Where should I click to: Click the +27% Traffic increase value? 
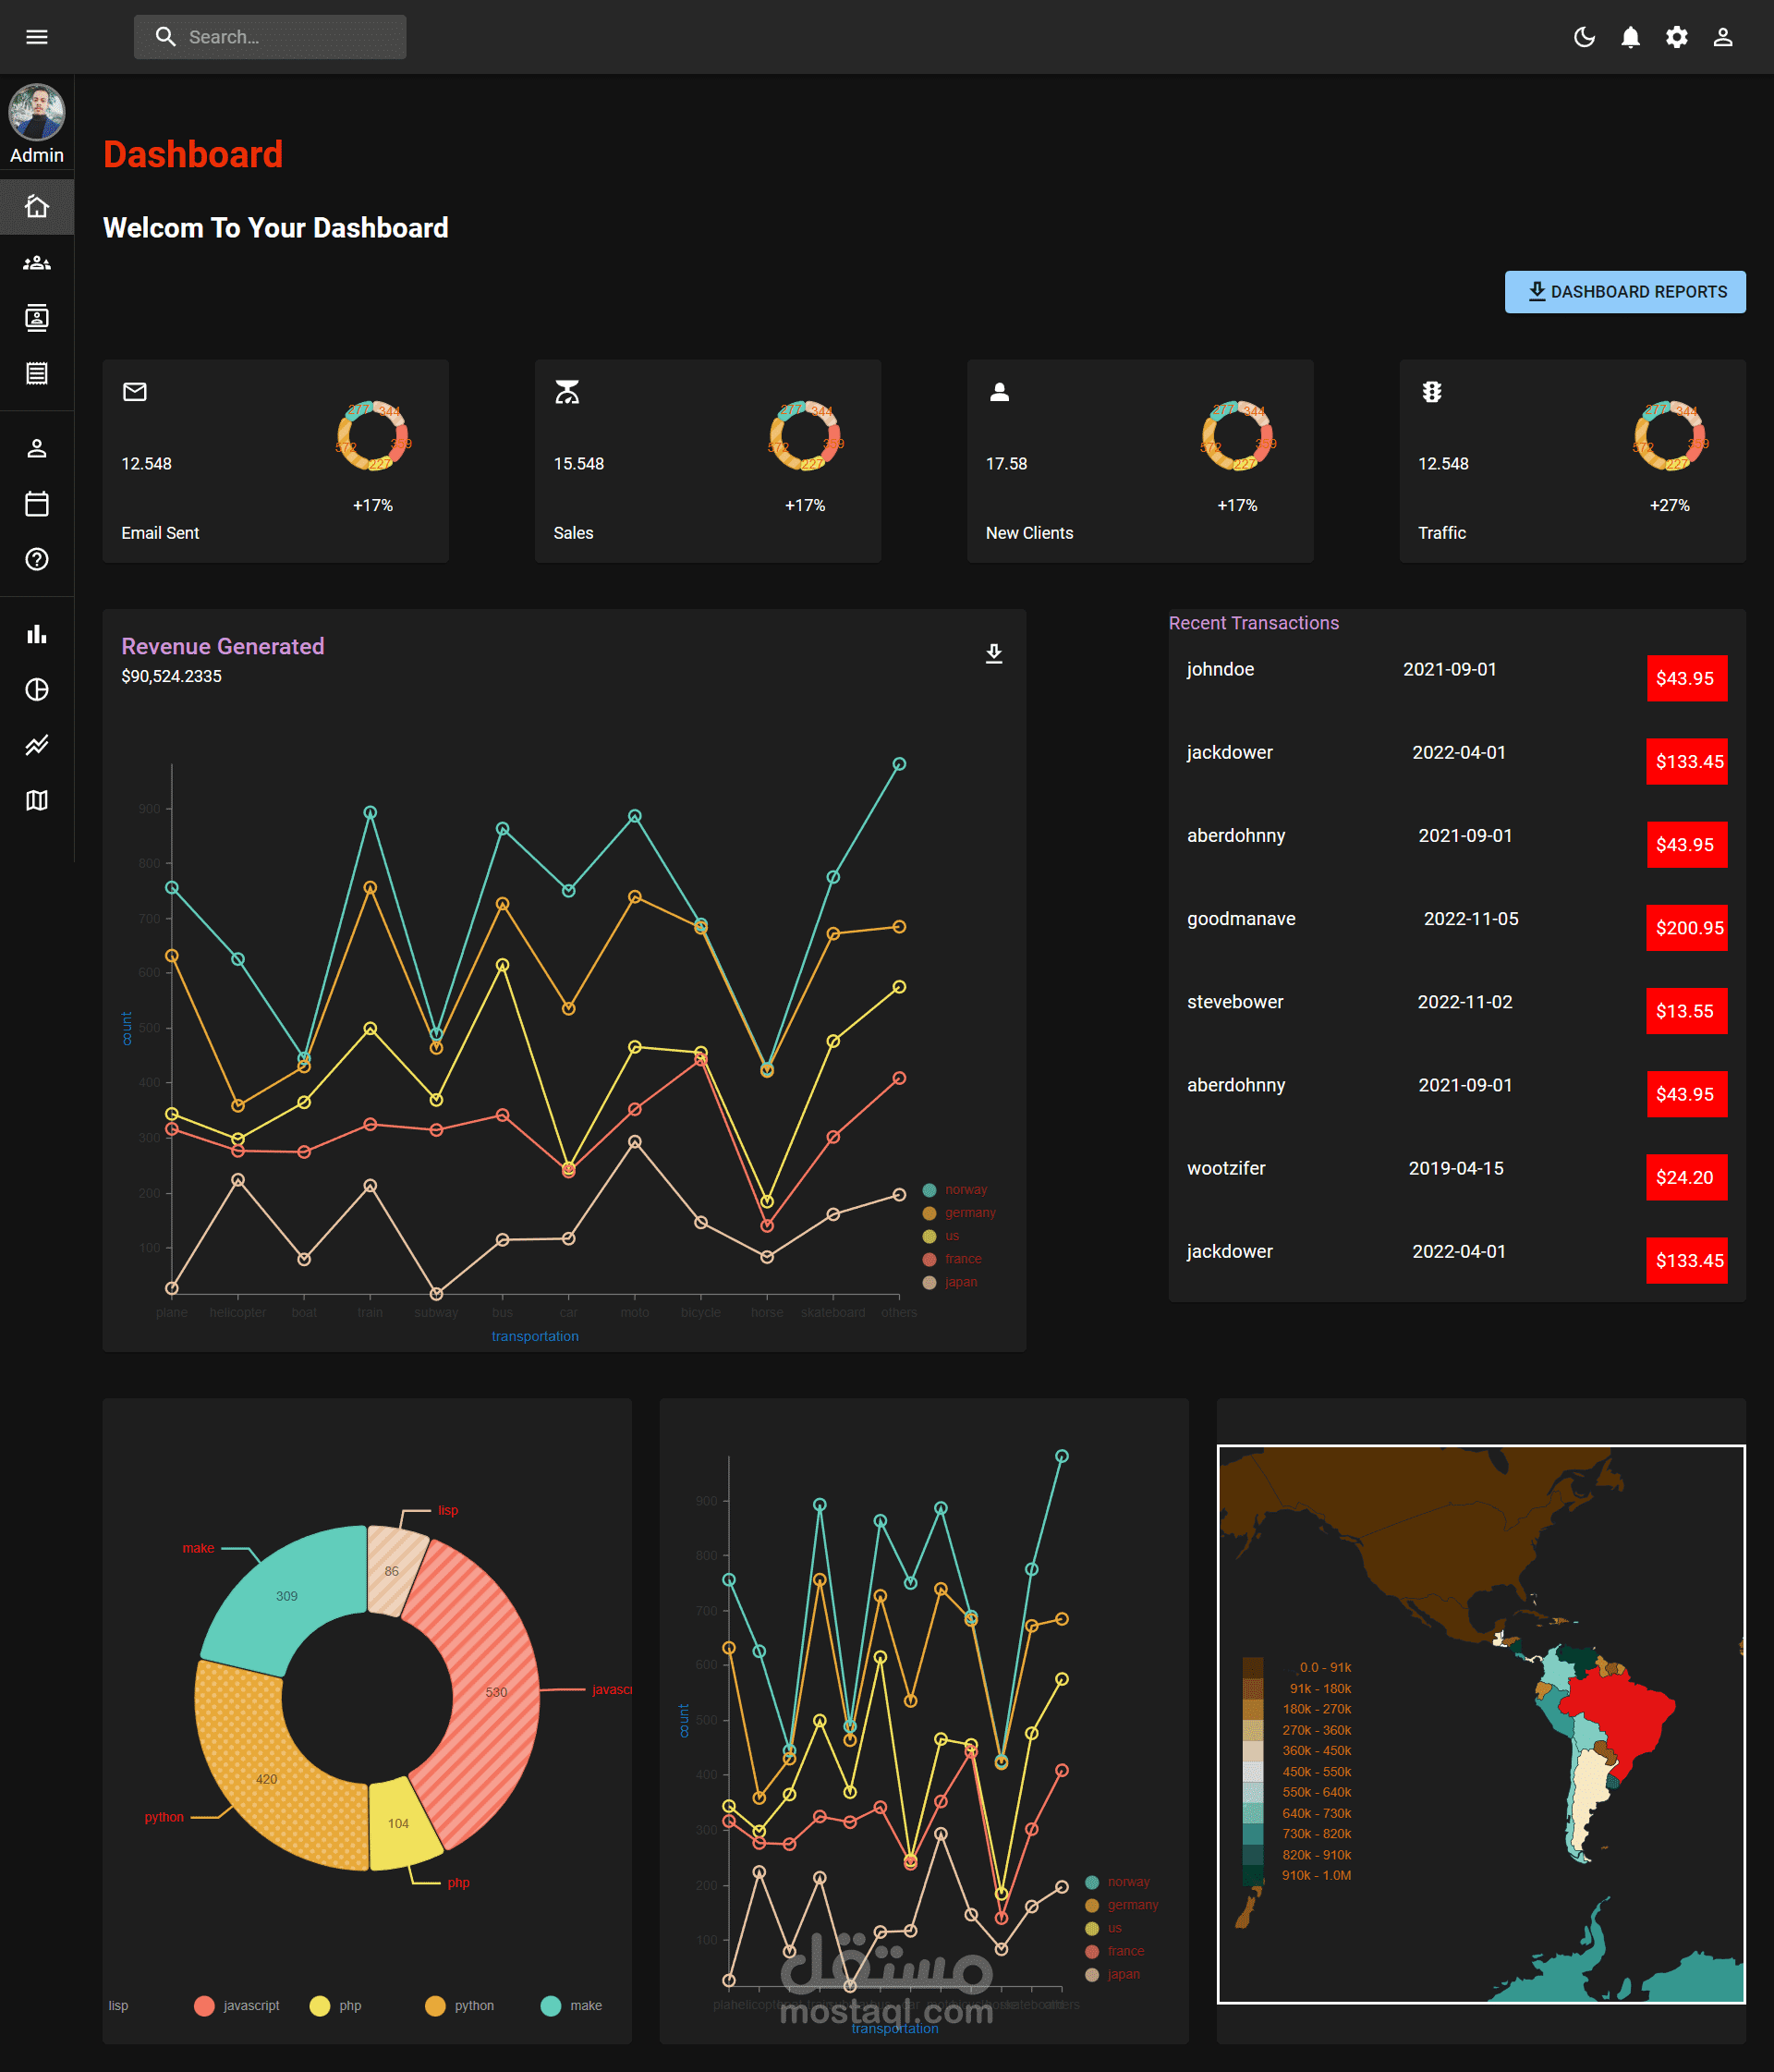pos(1670,506)
